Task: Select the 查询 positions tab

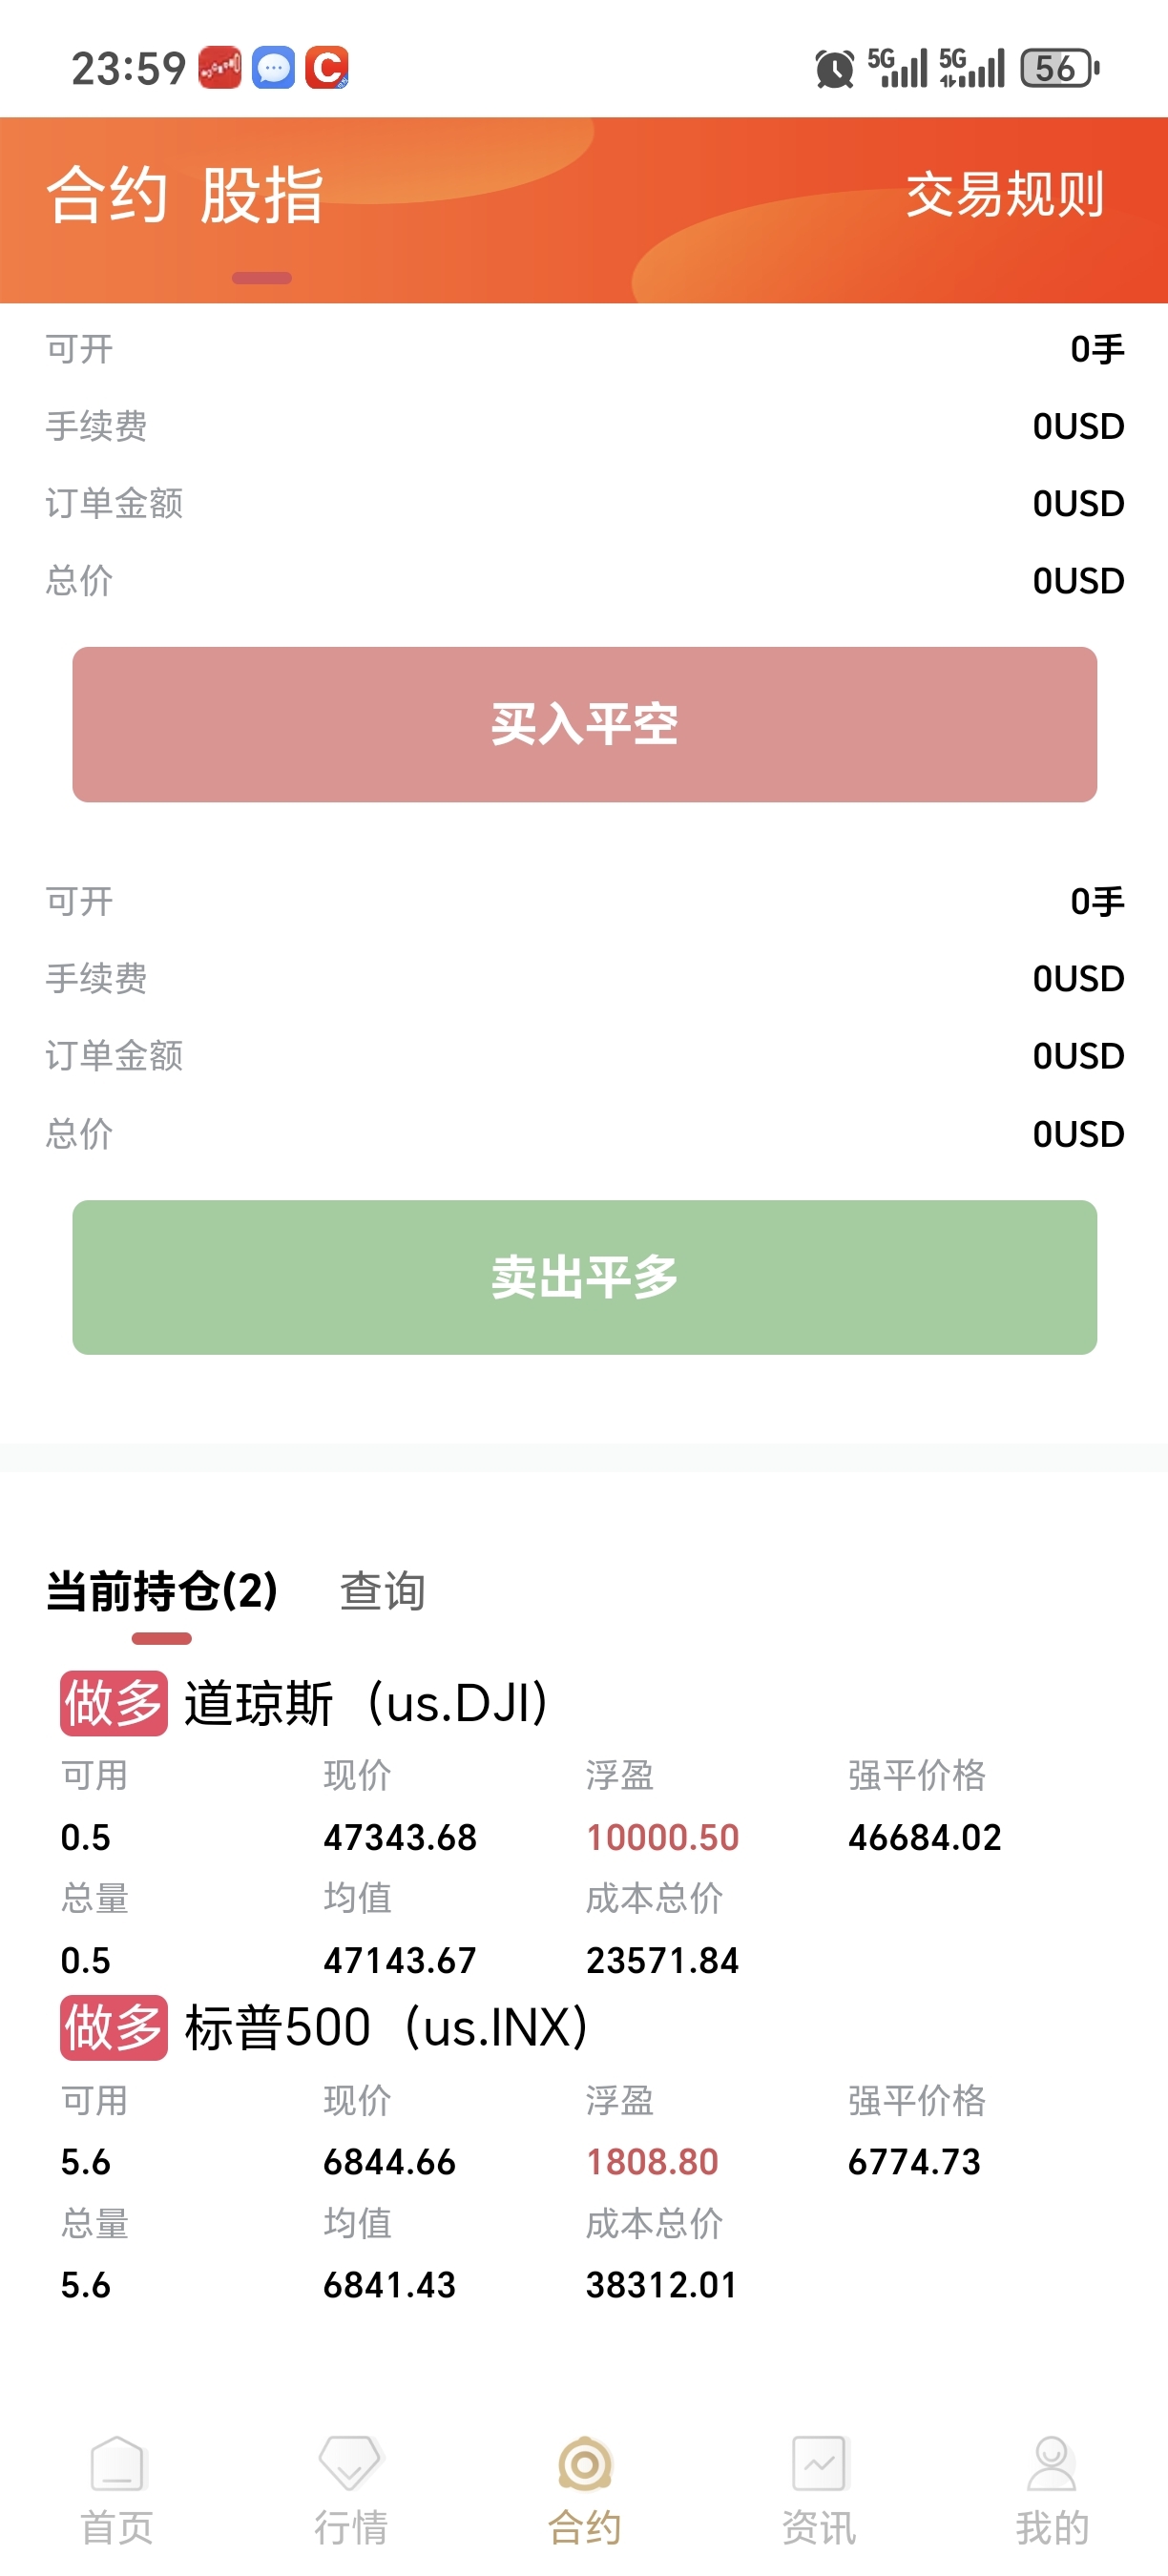Action: pos(382,1591)
